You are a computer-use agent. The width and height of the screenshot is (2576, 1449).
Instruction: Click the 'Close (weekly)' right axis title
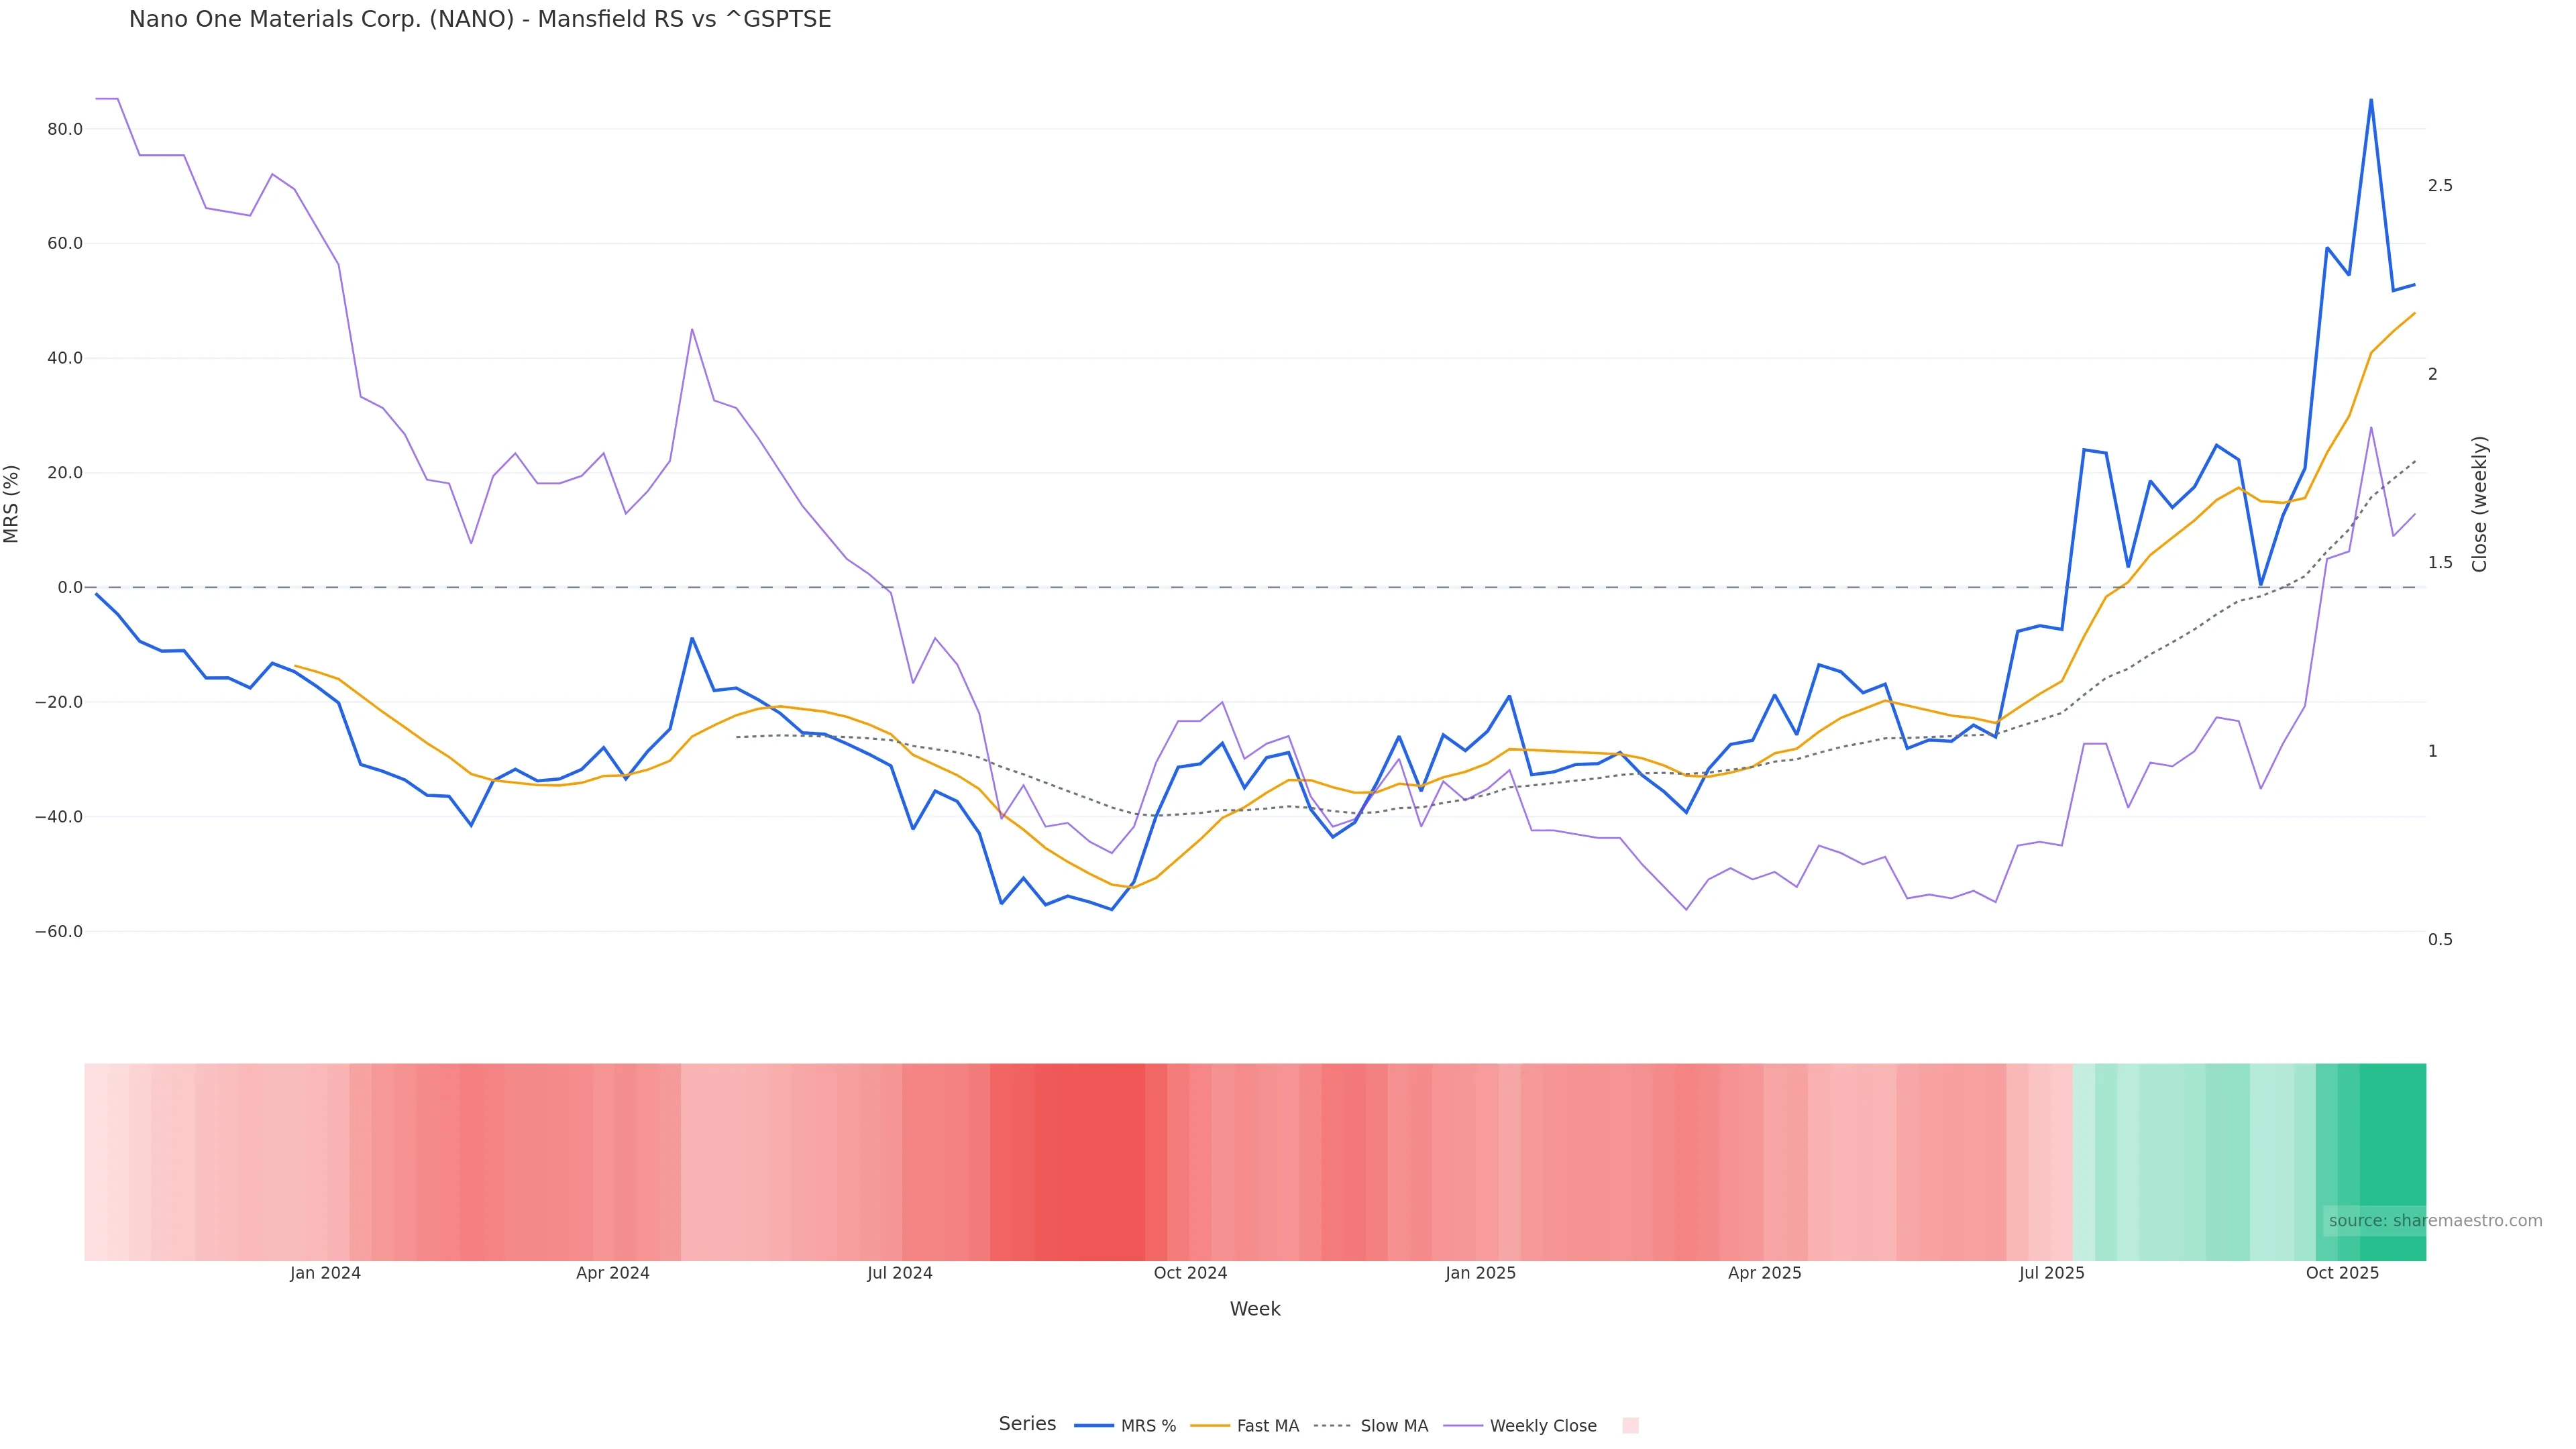tap(2479, 504)
